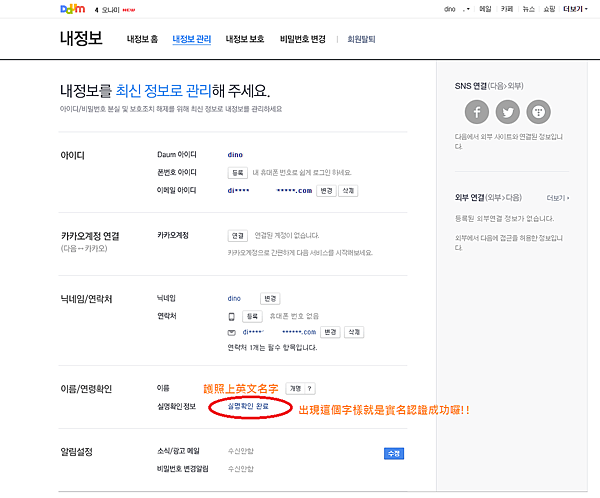Click 회원탈퇴 link
600x498 pixels.
361,39
